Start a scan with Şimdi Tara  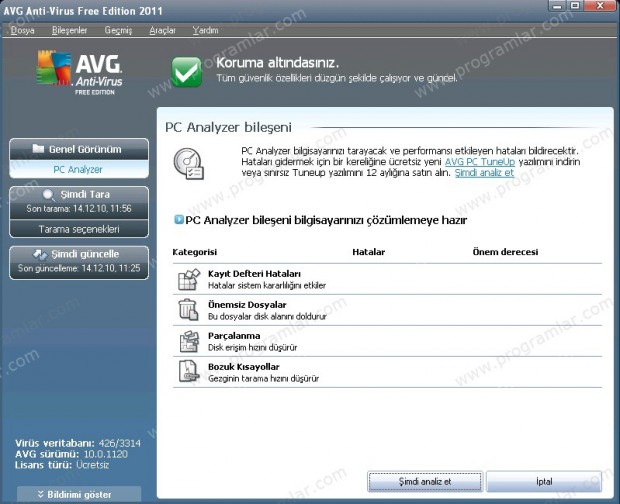79,202
